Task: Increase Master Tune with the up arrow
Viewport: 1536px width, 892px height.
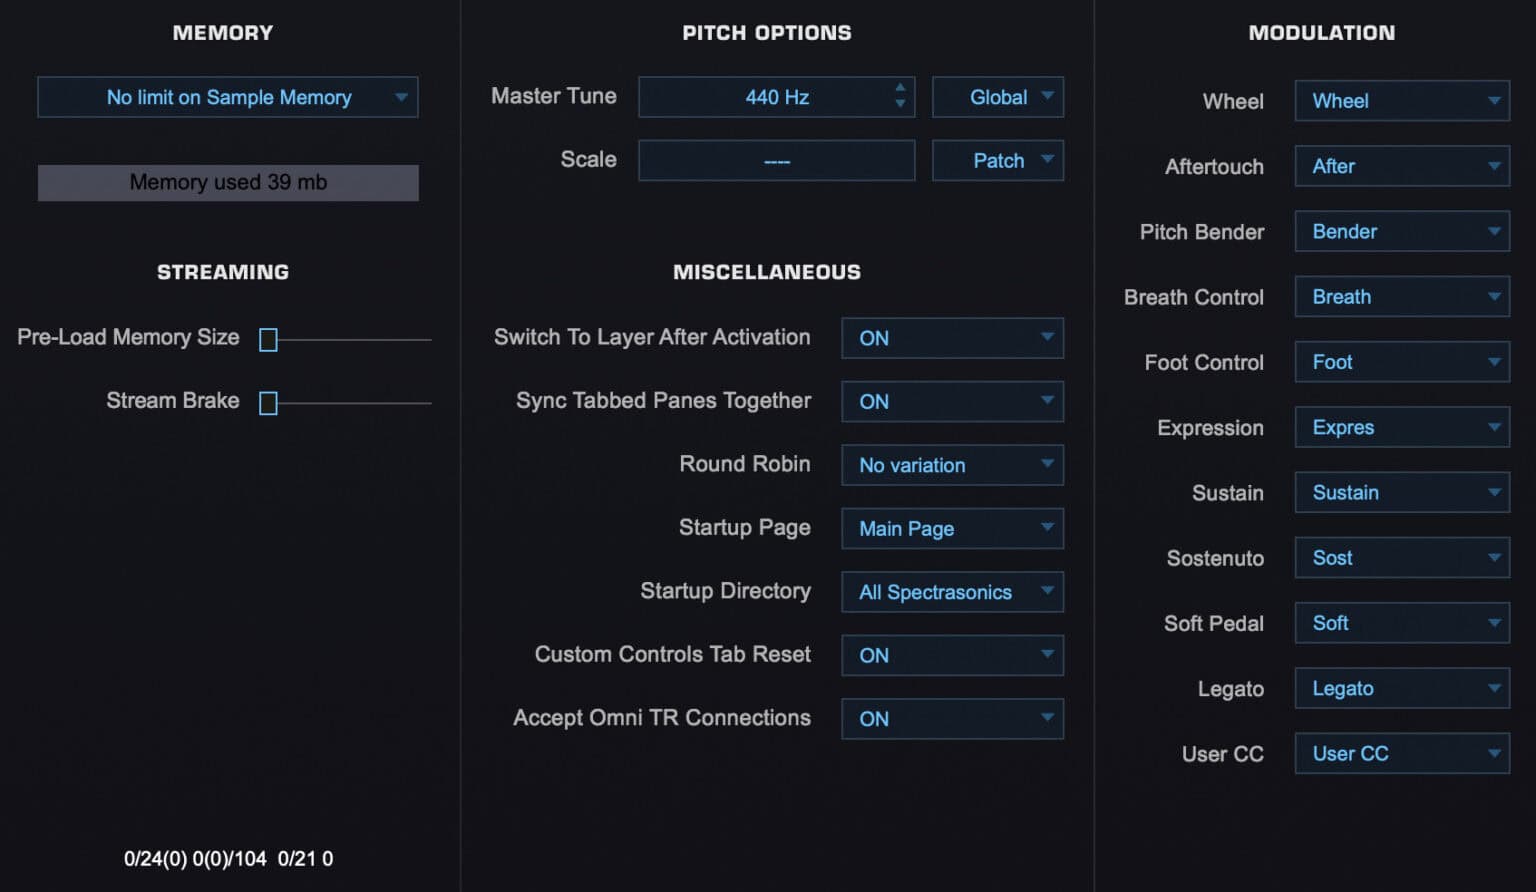Action: tap(899, 89)
